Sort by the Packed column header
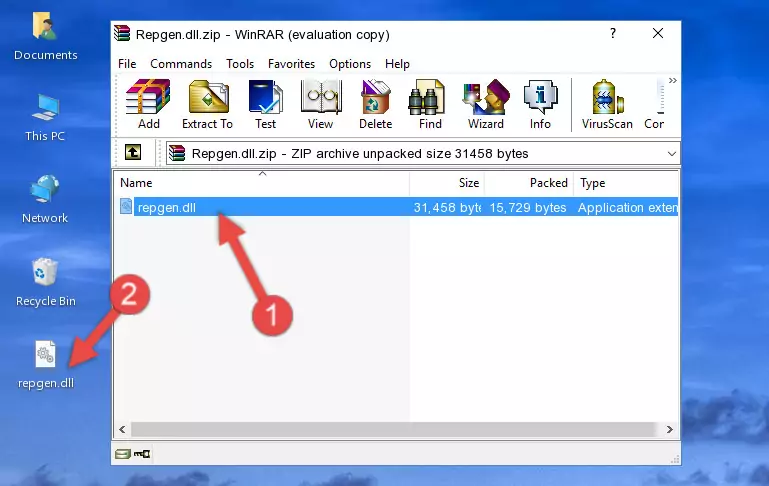Screen dimensions: 769x486 pos(529,183)
